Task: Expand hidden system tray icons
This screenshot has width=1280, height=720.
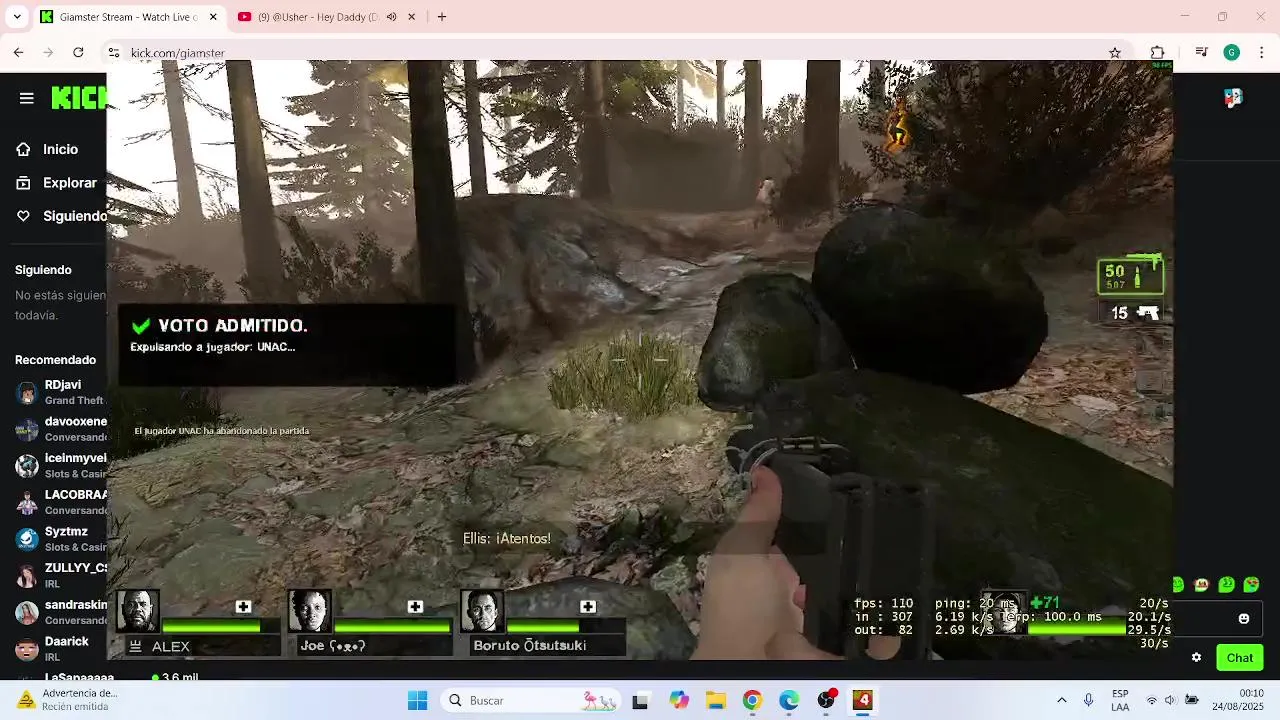Action: point(1061,700)
